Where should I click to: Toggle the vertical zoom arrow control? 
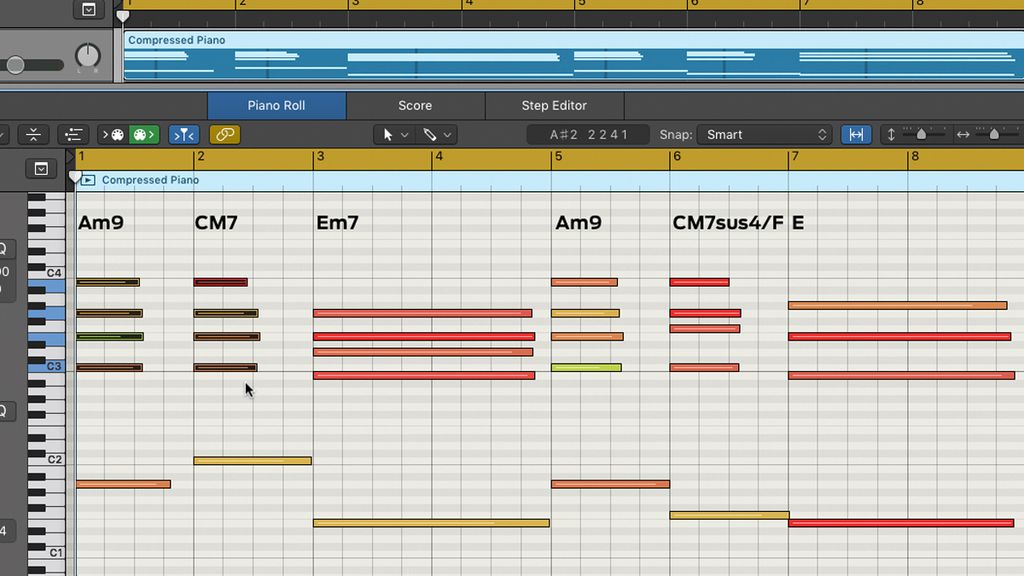(x=889, y=134)
